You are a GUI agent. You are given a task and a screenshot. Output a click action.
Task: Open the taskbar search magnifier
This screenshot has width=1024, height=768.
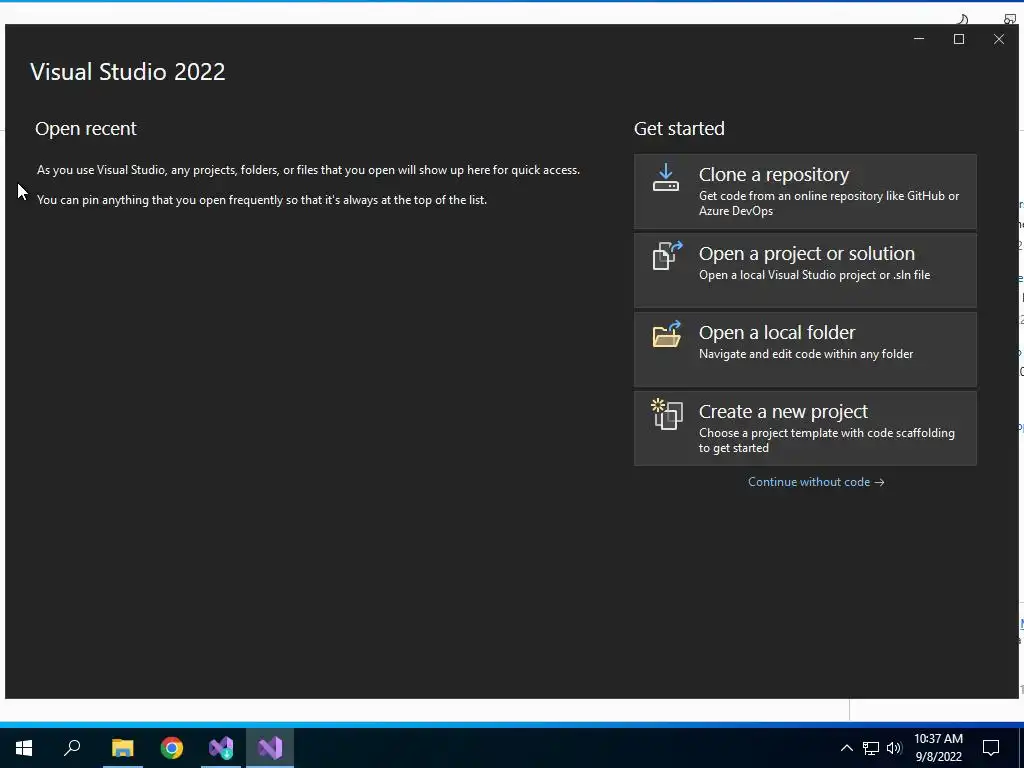pos(72,748)
